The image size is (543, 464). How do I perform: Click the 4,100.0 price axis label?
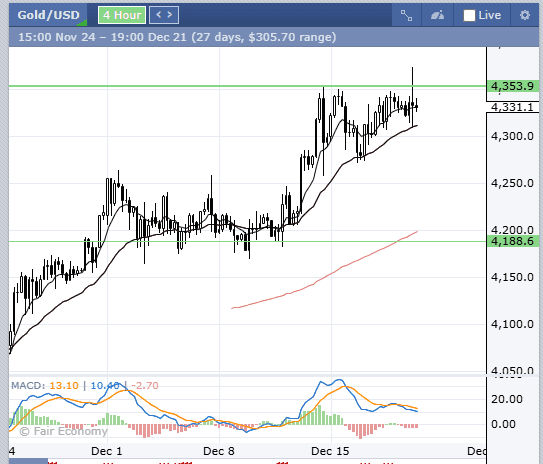512,324
